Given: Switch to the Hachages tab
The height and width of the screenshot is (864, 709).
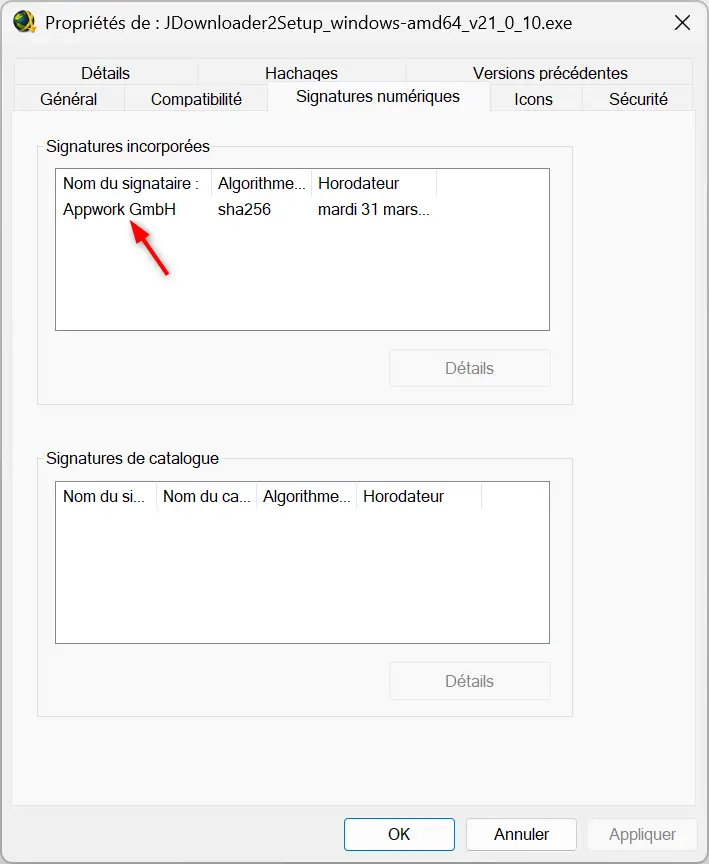Looking at the screenshot, I should 301,73.
